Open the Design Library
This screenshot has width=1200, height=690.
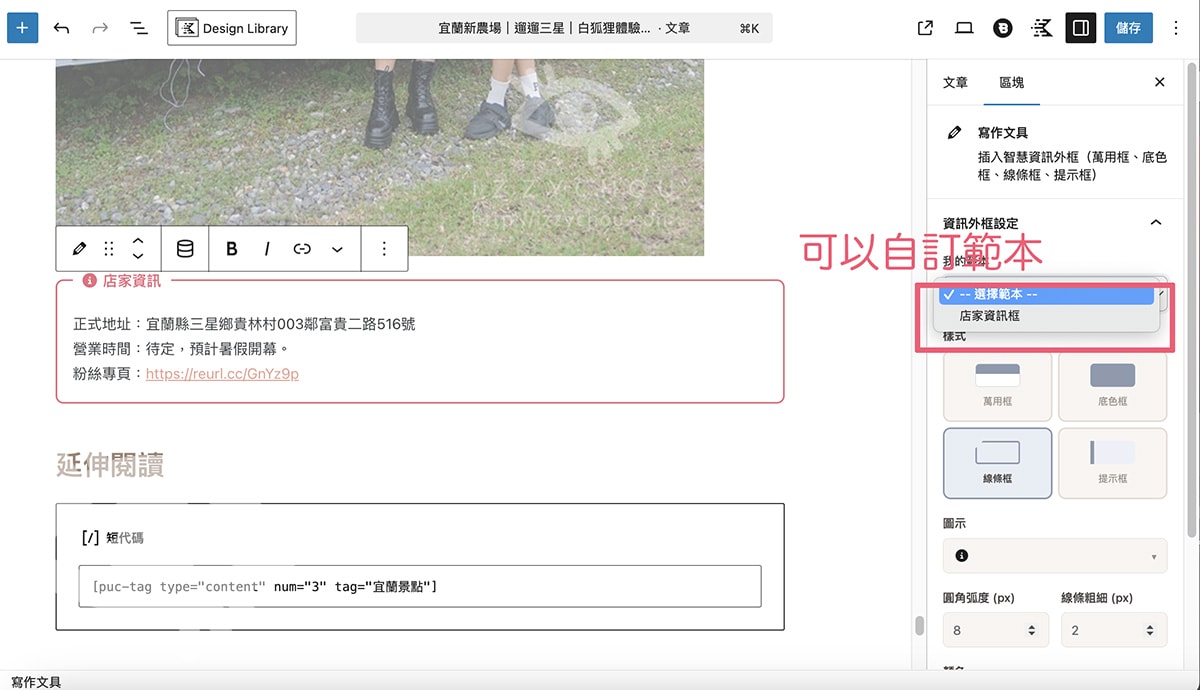[232, 28]
